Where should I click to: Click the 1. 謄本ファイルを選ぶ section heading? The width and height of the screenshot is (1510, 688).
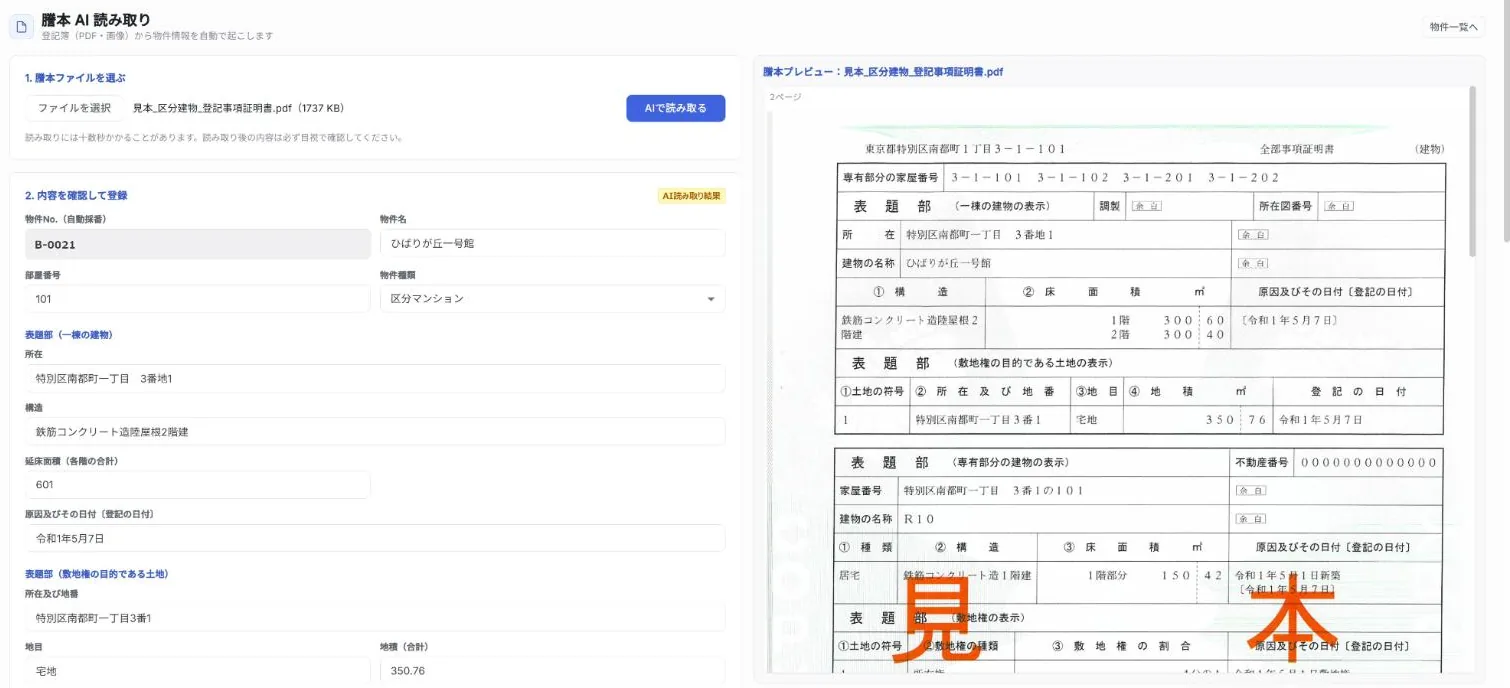click(x=75, y=78)
